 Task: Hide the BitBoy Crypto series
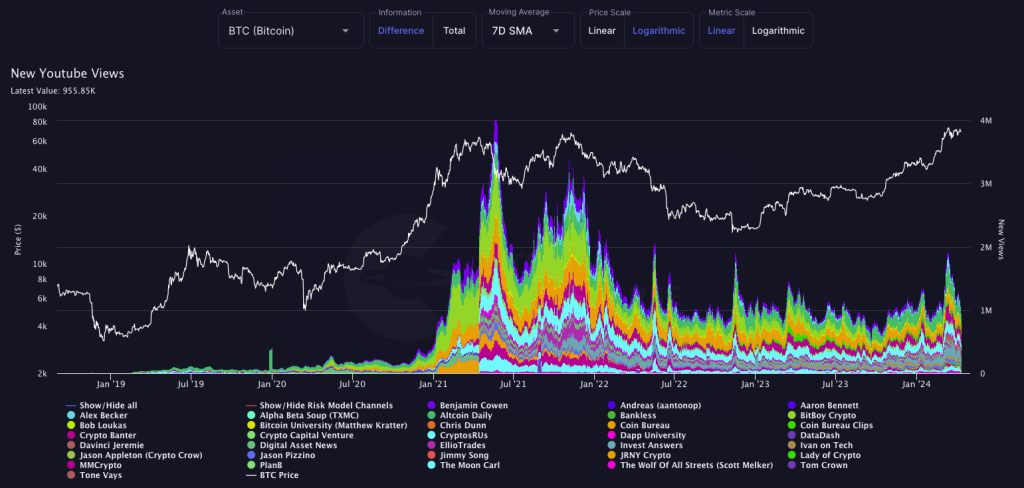pos(791,414)
